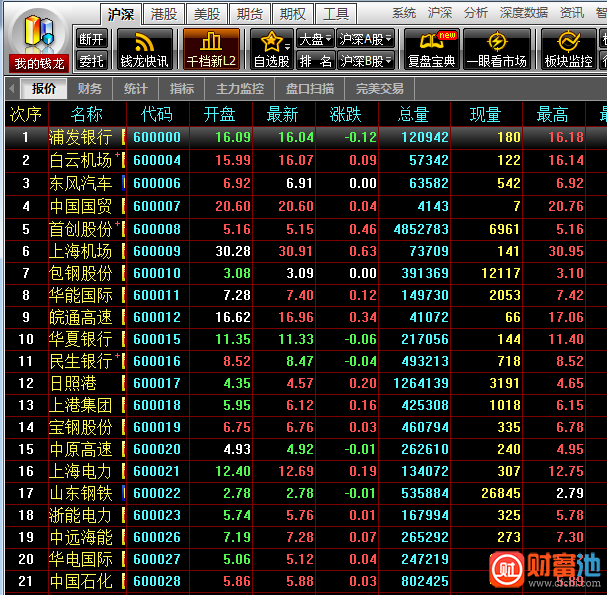Sort by the 涨跌 column header

click(346, 115)
